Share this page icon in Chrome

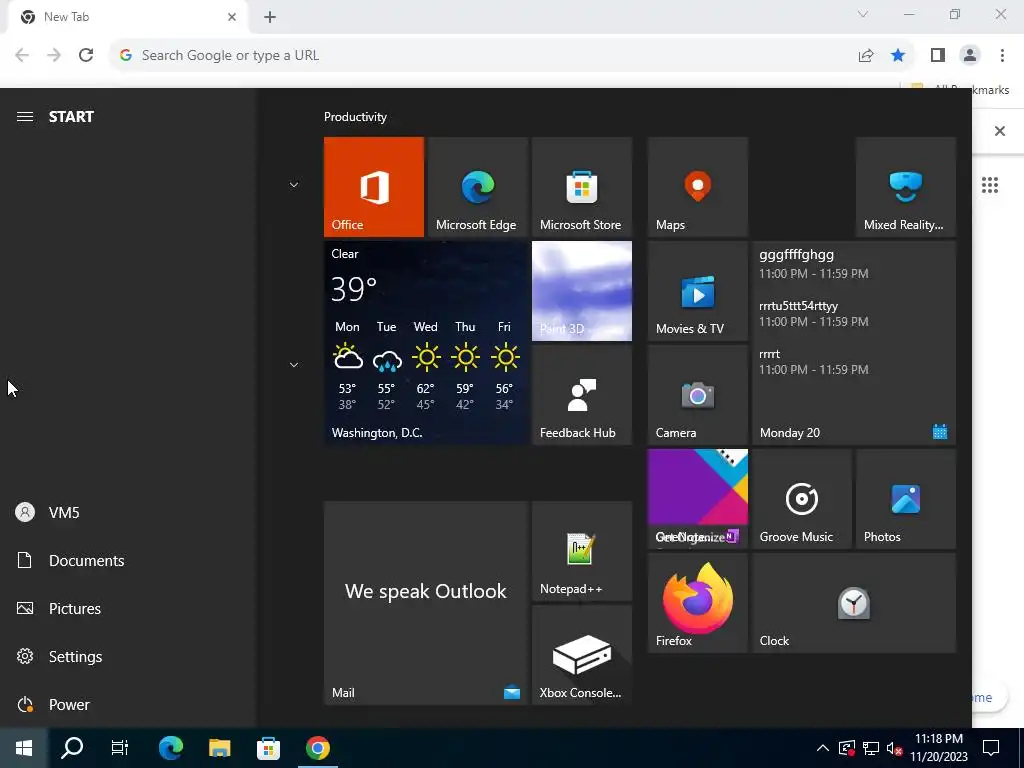[x=866, y=56]
